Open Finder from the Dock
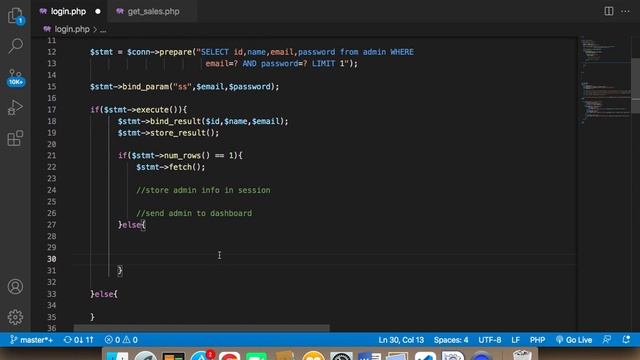The image size is (640, 360). point(117,356)
